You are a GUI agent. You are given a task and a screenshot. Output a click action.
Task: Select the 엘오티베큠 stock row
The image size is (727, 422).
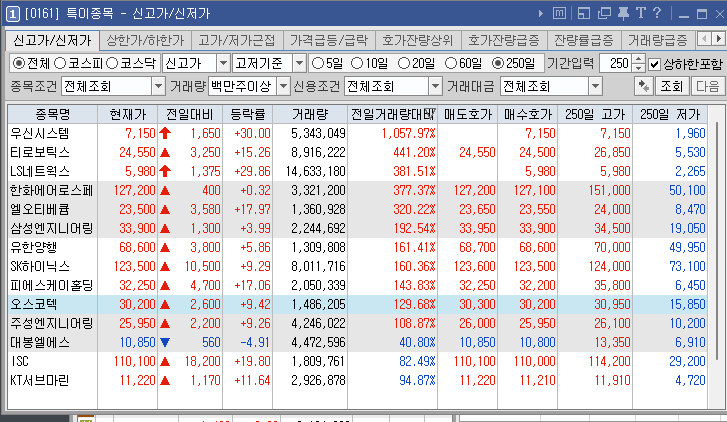pos(357,210)
